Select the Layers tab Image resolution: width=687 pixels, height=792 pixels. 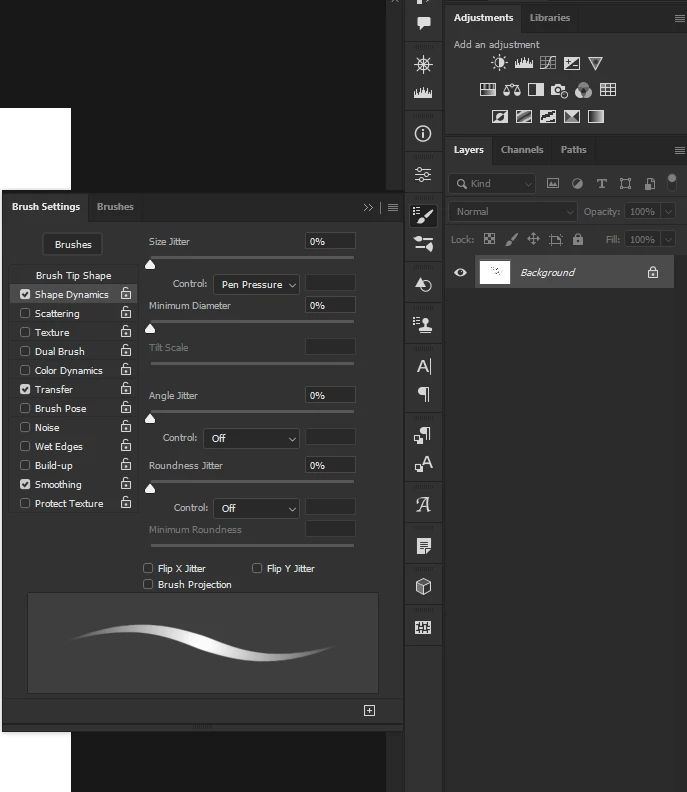click(468, 150)
